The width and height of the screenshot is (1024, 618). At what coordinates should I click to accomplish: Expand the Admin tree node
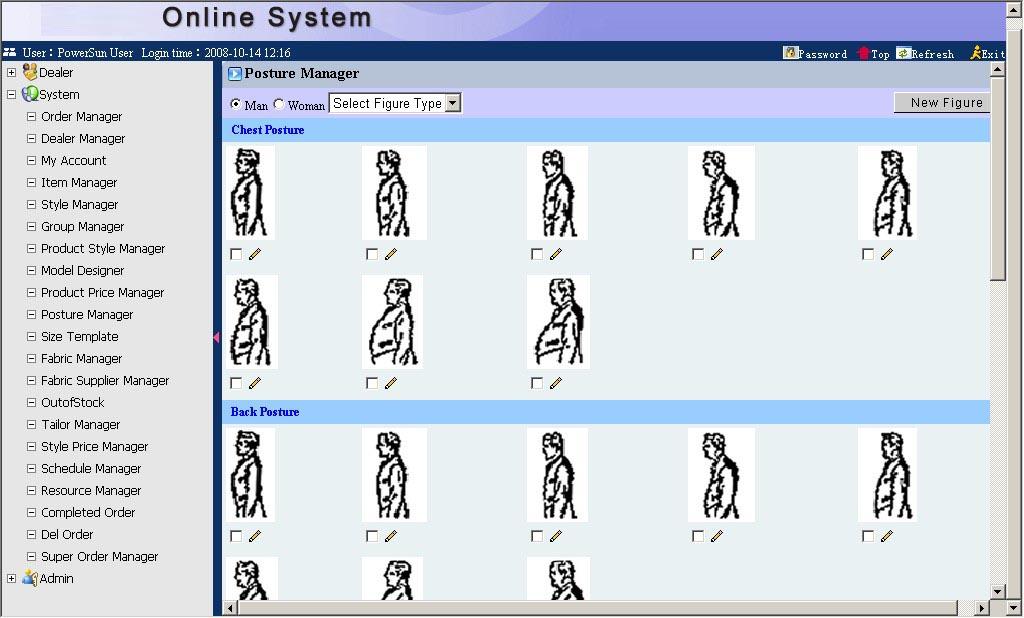tap(11, 579)
